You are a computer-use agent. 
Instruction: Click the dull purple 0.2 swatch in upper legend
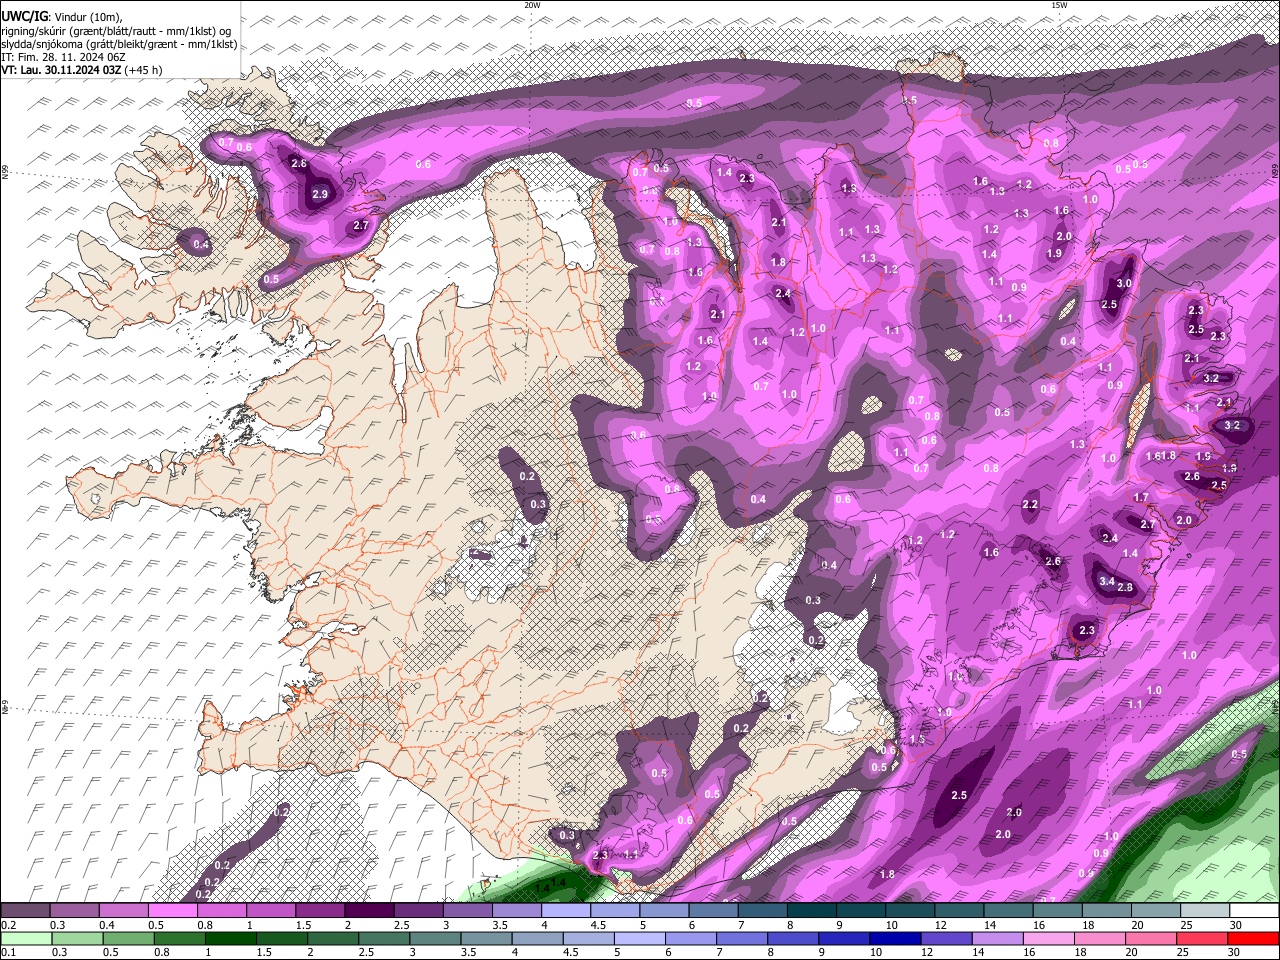tap(25, 911)
